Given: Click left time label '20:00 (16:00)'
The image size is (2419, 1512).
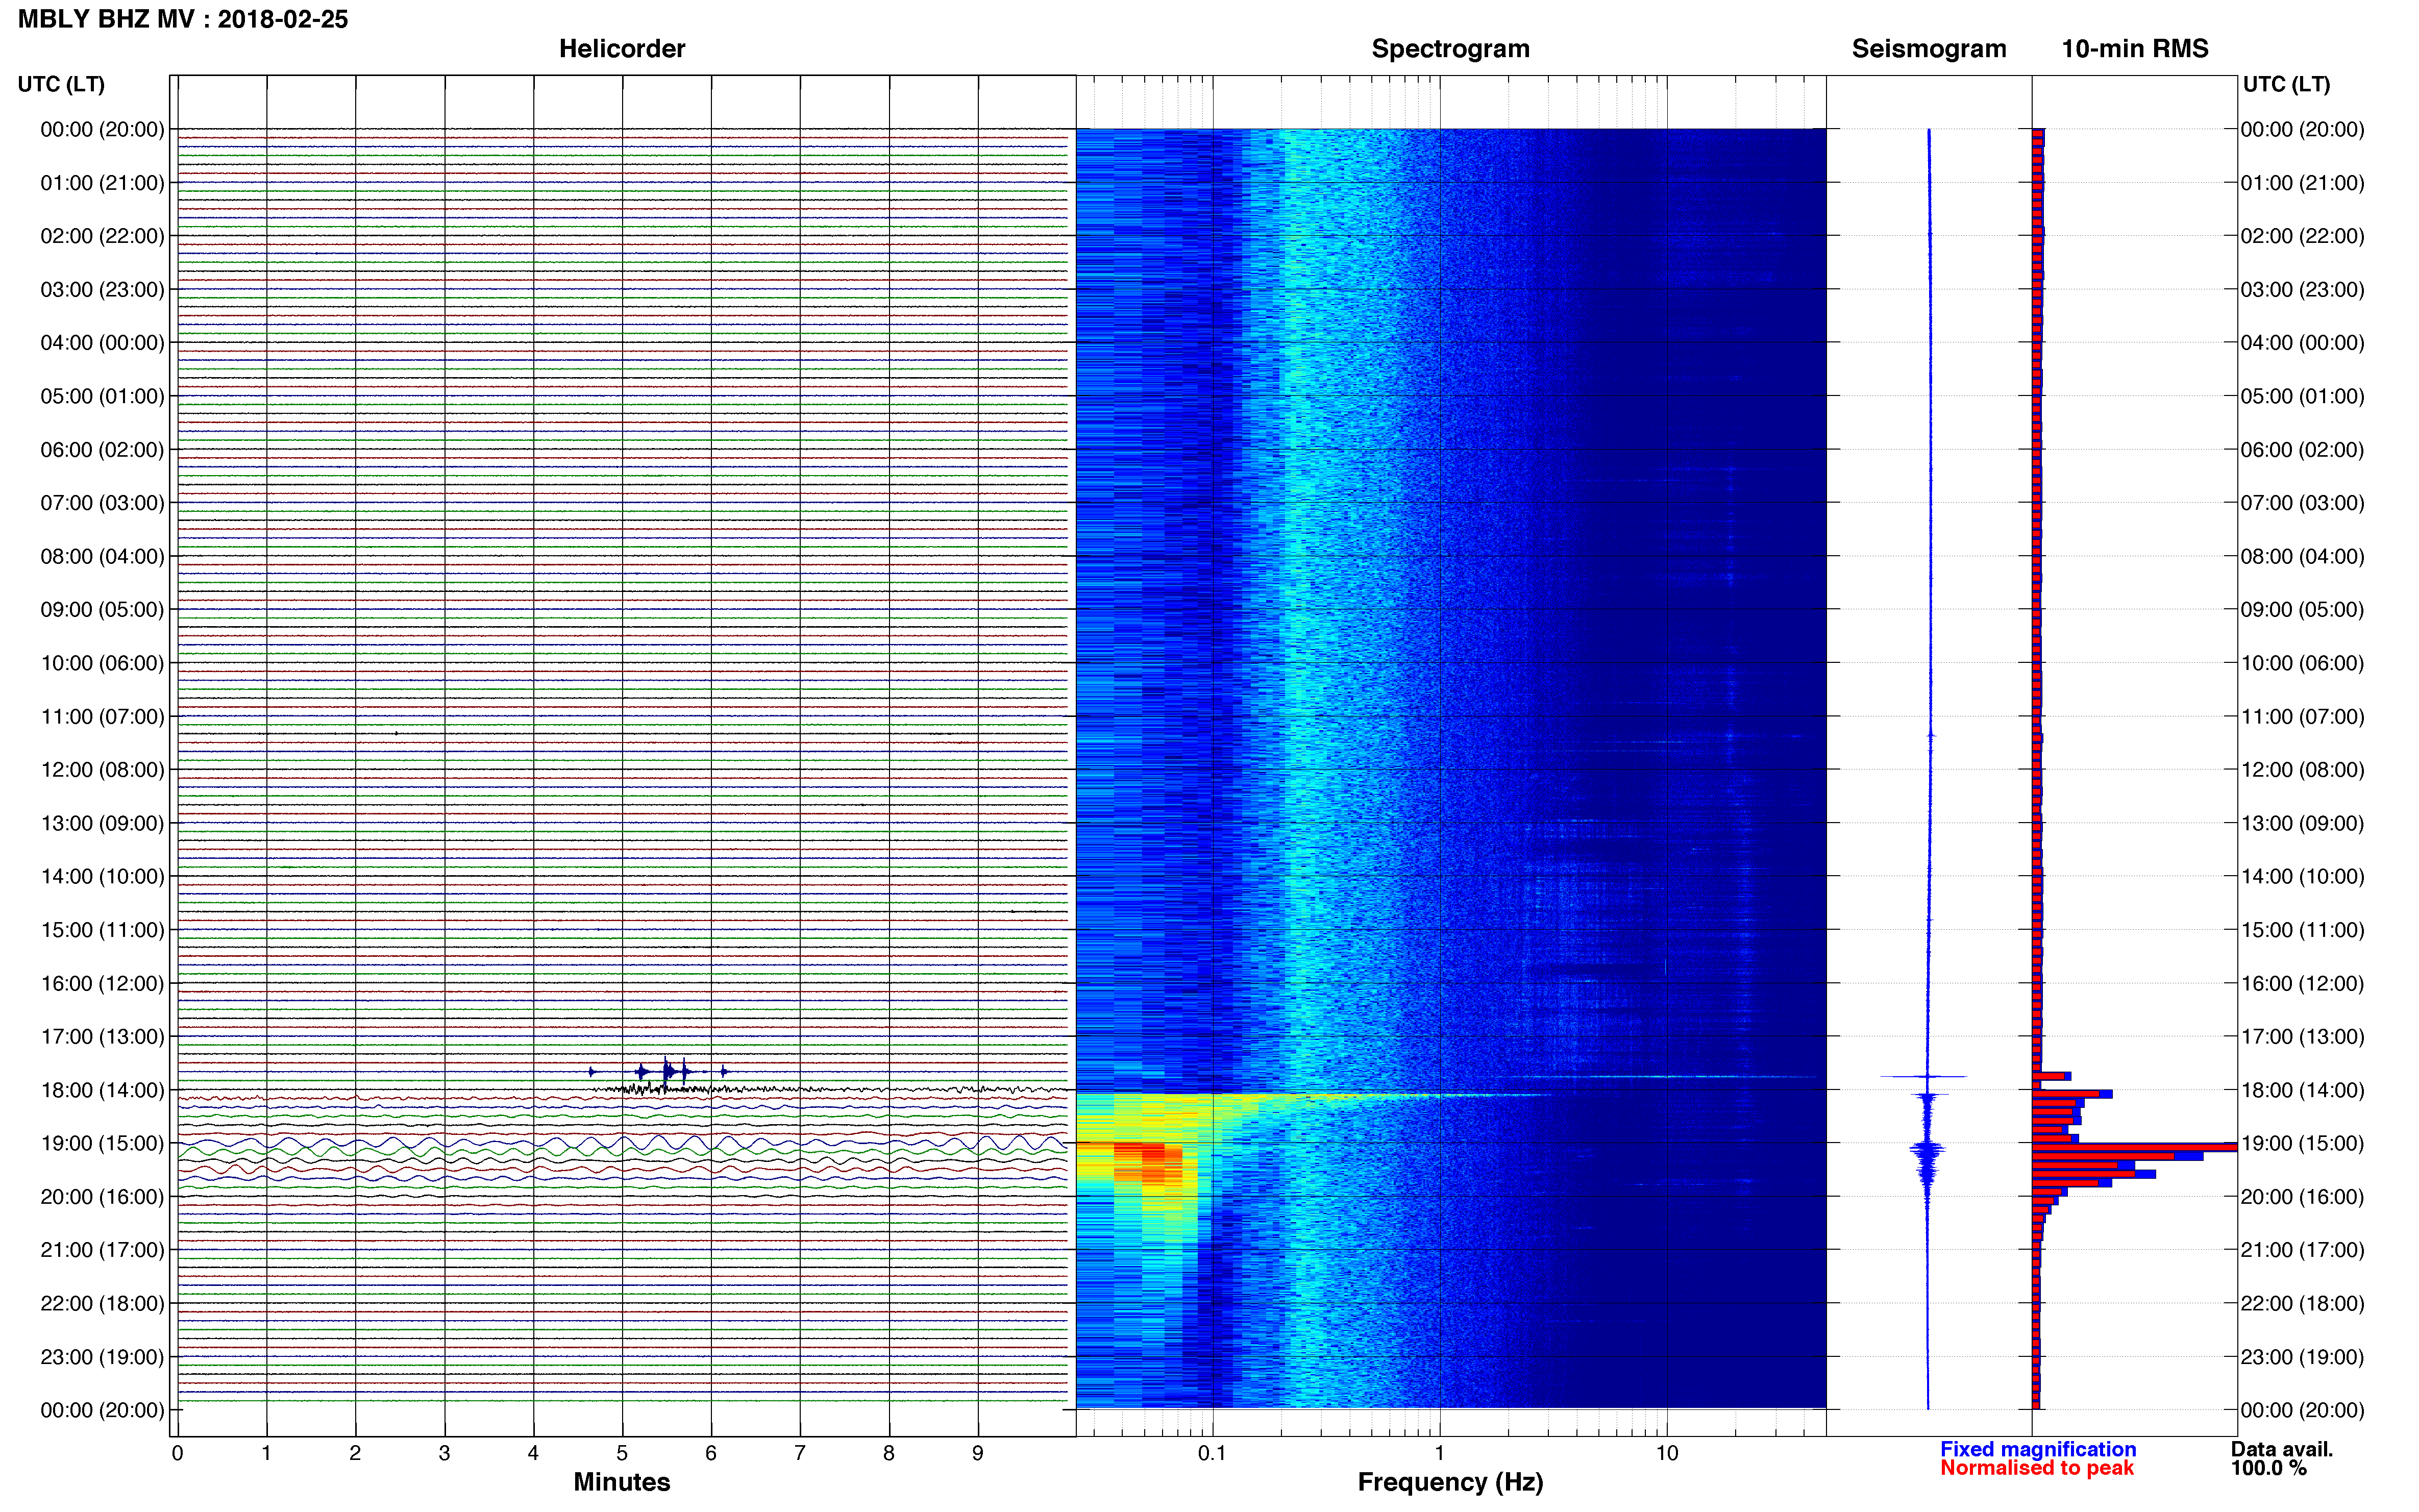Looking at the screenshot, I should (x=102, y=1197).
